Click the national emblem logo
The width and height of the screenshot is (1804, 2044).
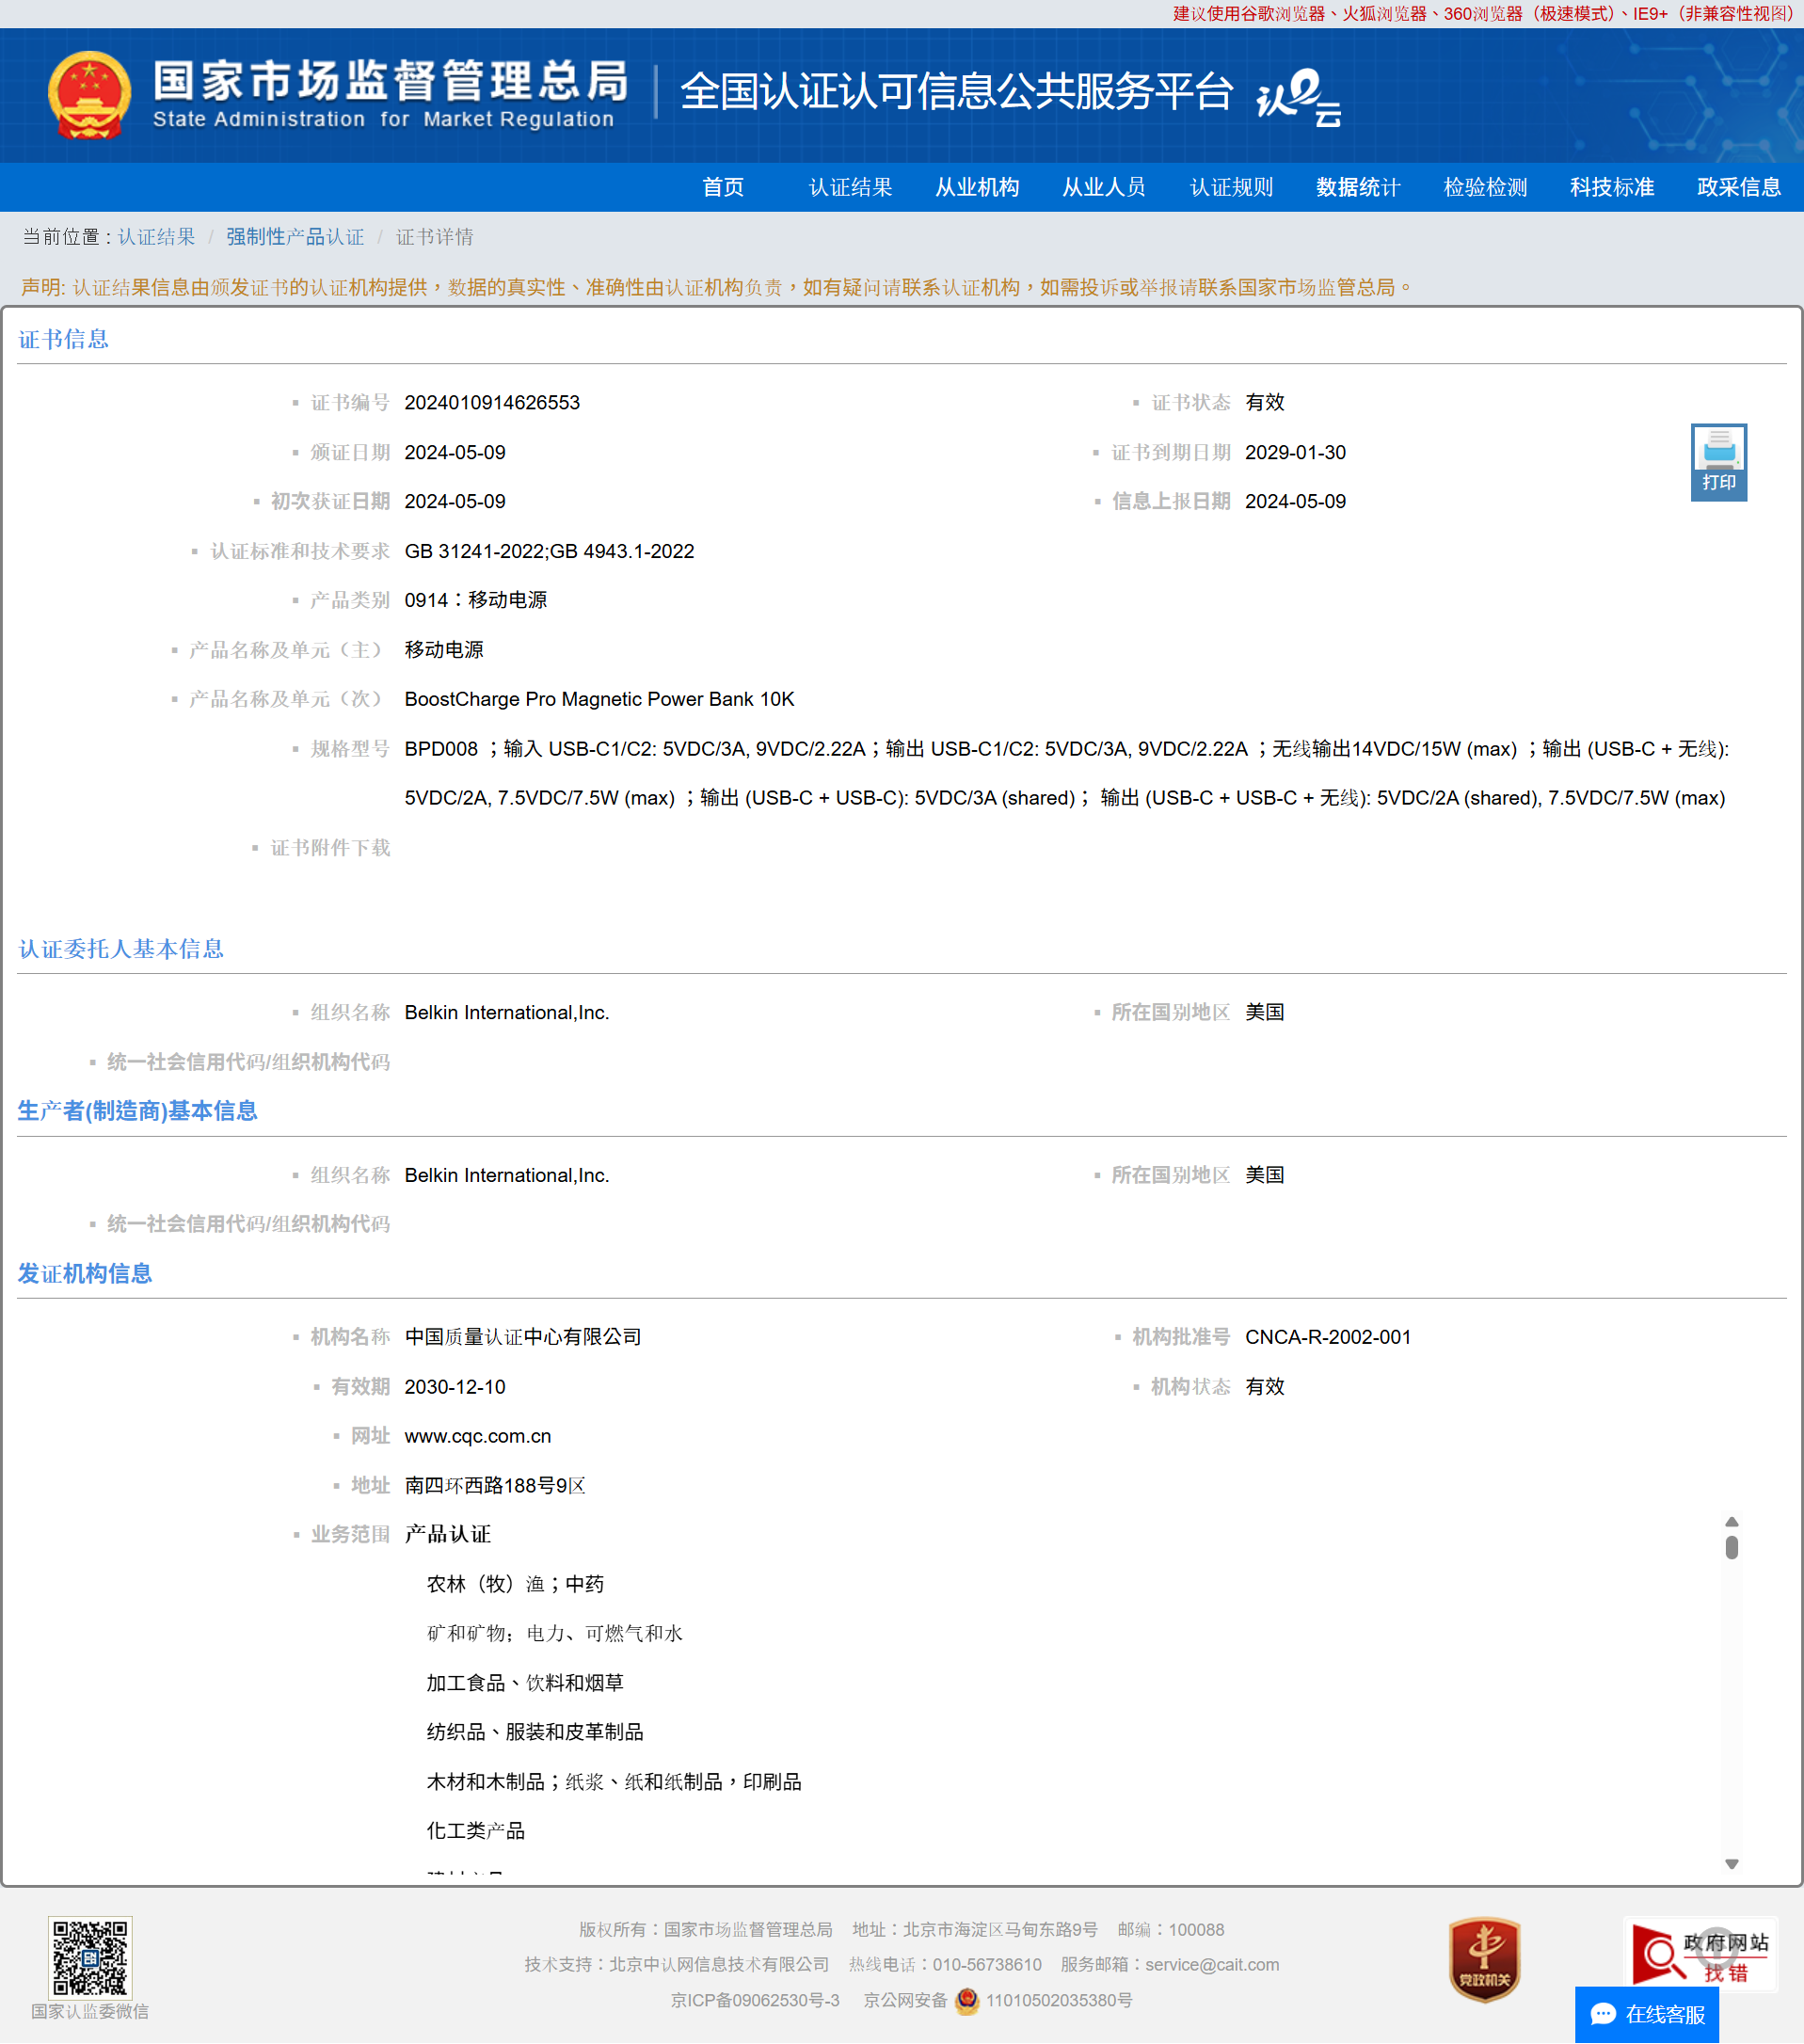[x=90, y=96]
